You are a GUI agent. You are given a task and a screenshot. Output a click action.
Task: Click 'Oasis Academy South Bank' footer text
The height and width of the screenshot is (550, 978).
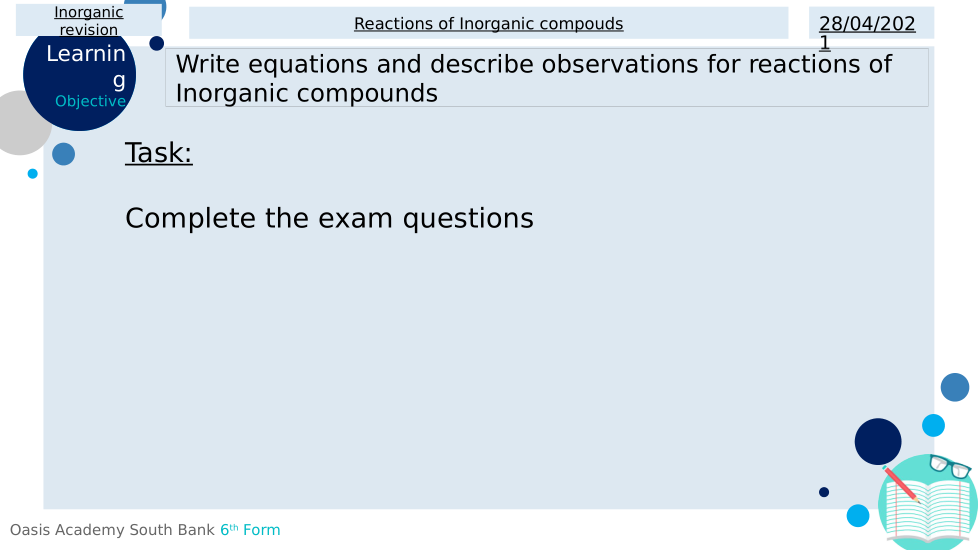[112, 530]
